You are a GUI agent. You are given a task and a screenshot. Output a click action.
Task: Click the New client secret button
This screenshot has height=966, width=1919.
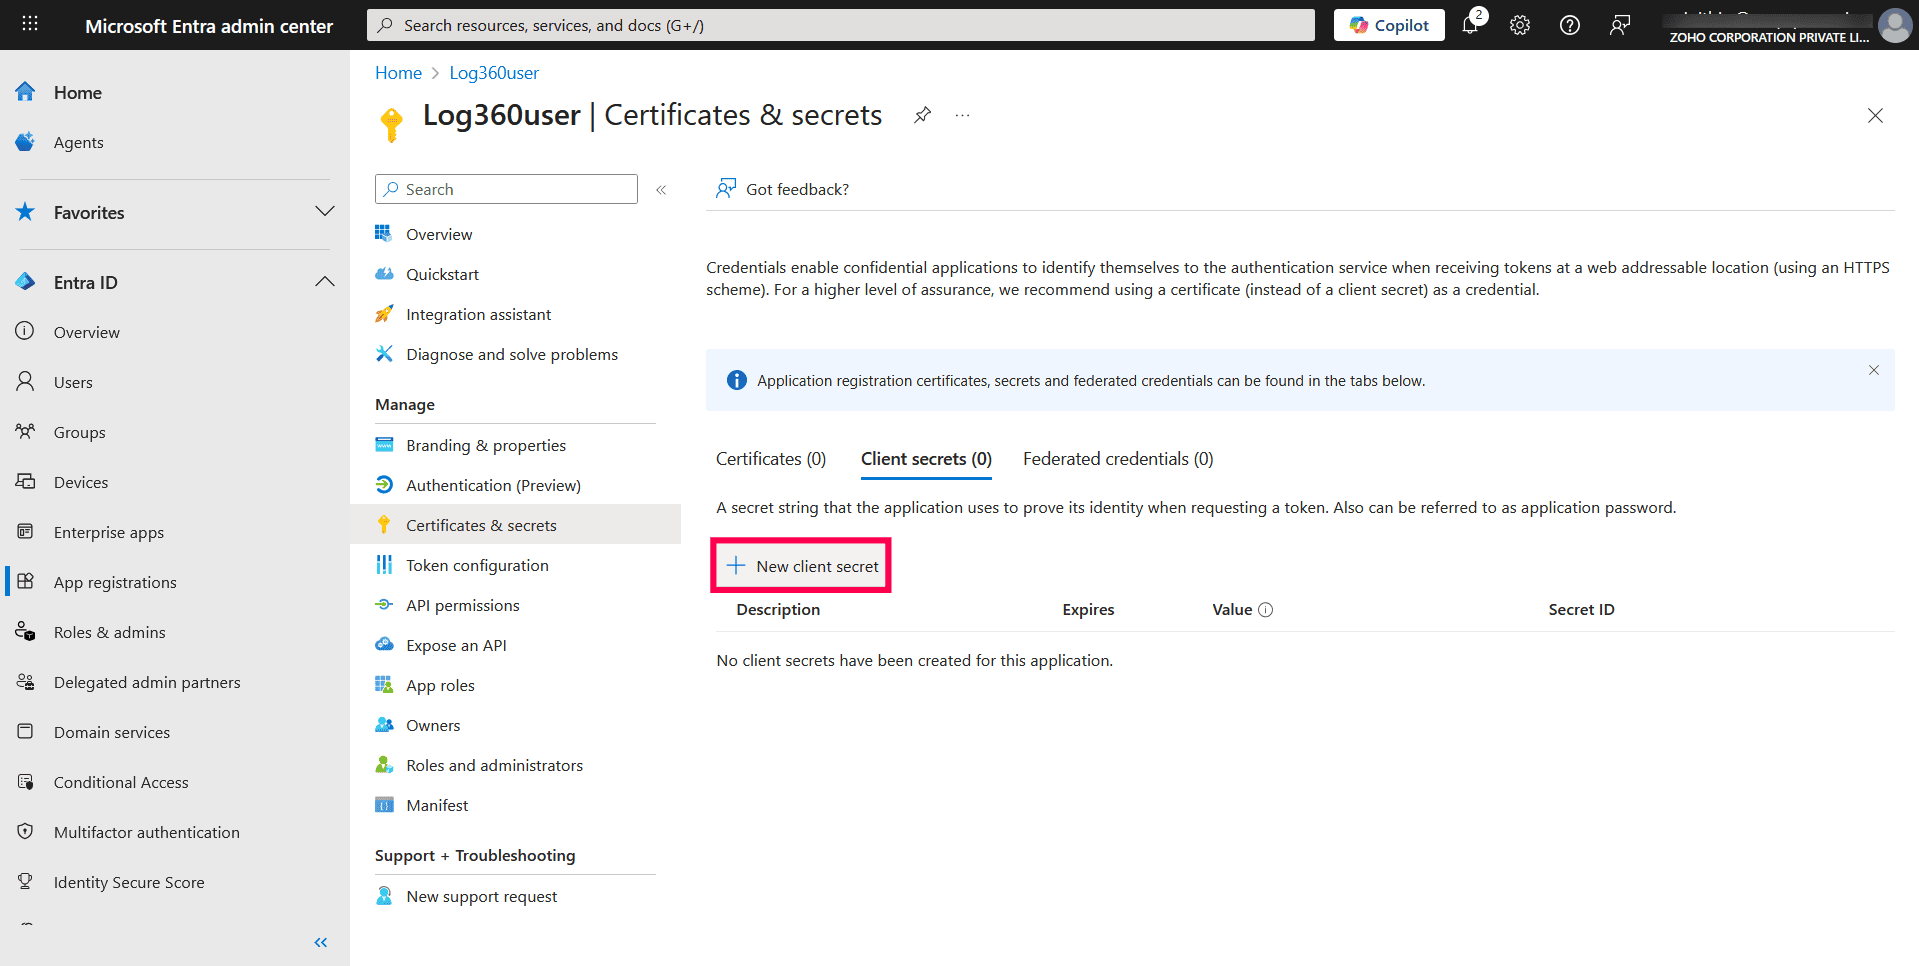[x=800, y=565]
